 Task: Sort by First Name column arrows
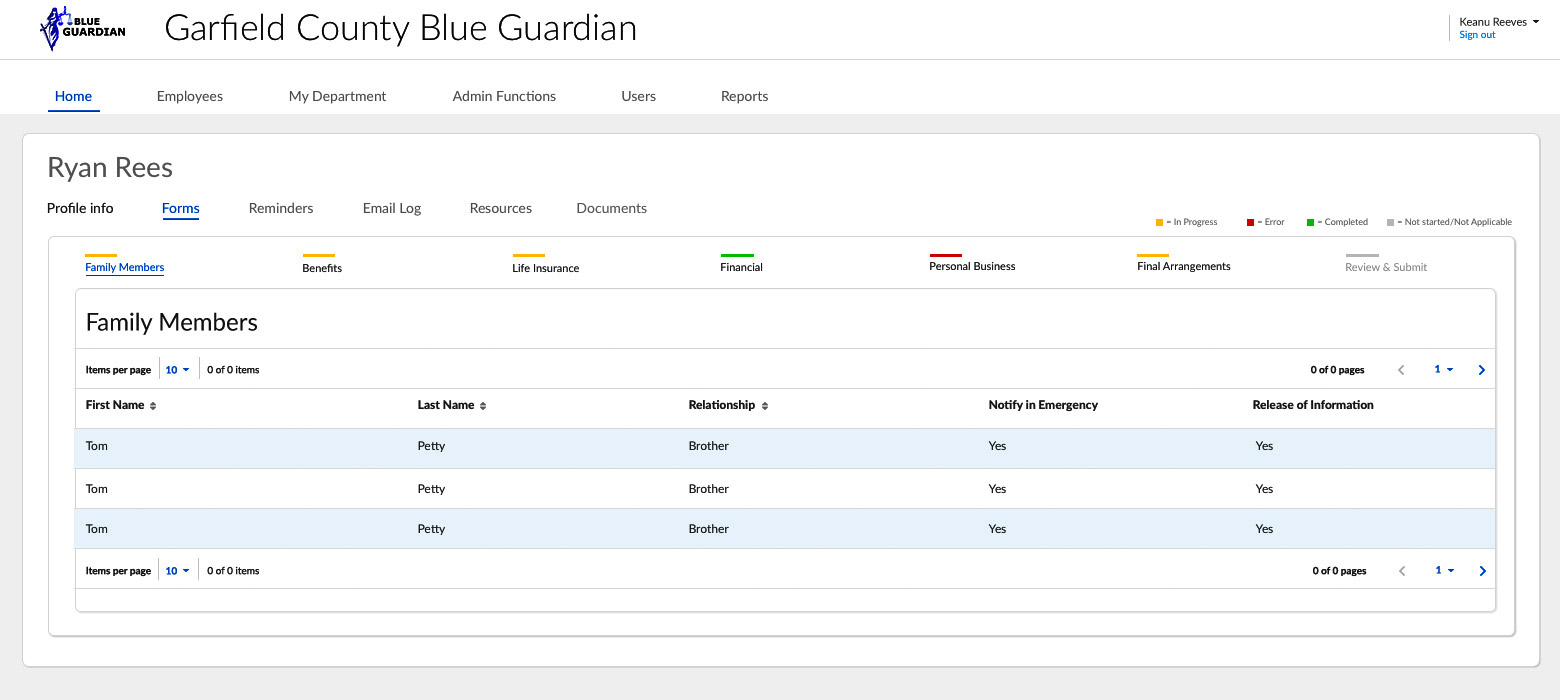click(x=153, y=406)
